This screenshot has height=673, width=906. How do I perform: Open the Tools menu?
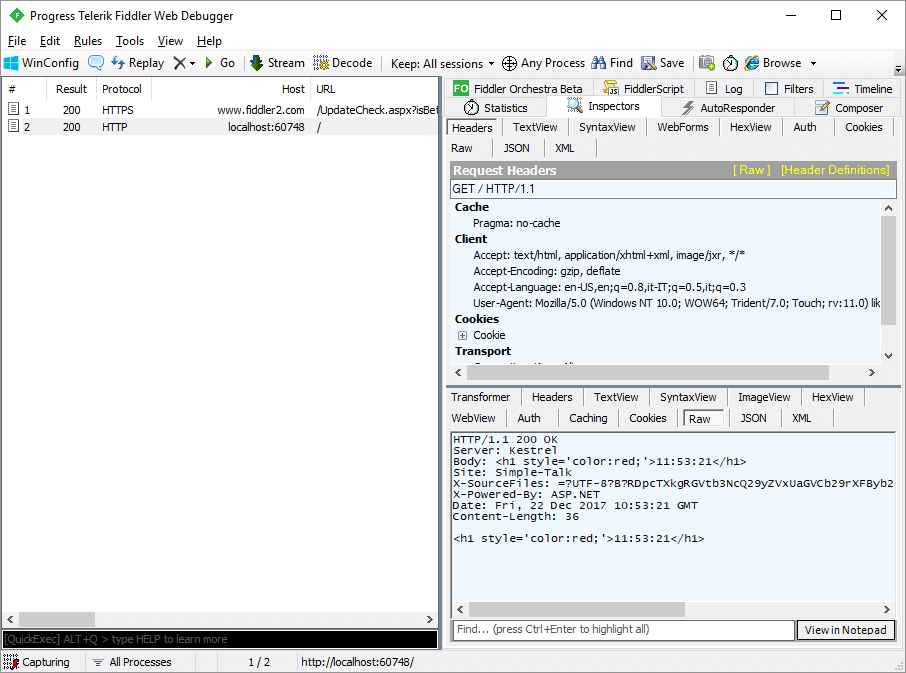(x=129, y=41)
